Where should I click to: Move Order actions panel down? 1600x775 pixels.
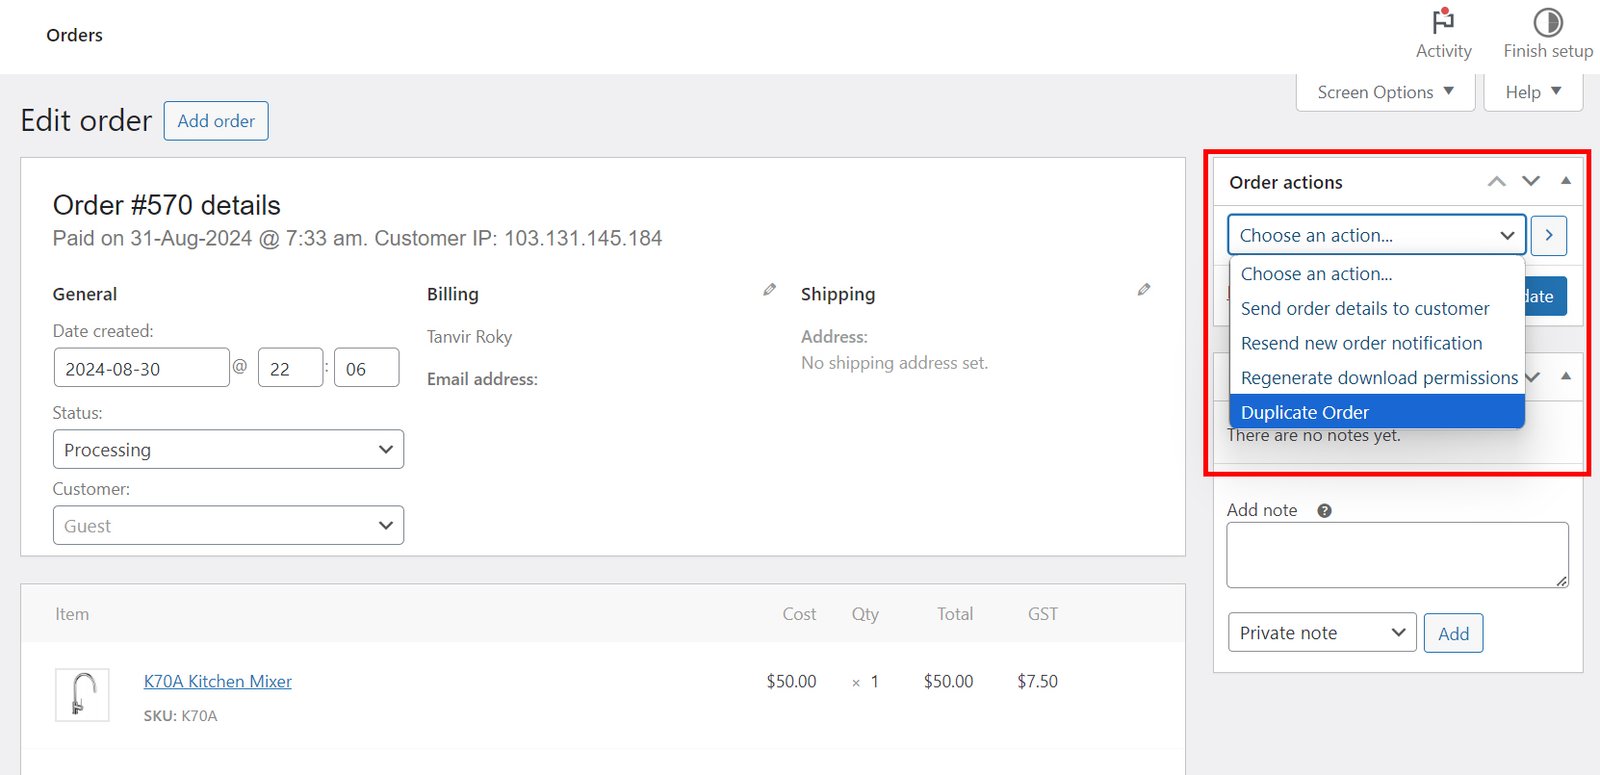coord(1531,181)
